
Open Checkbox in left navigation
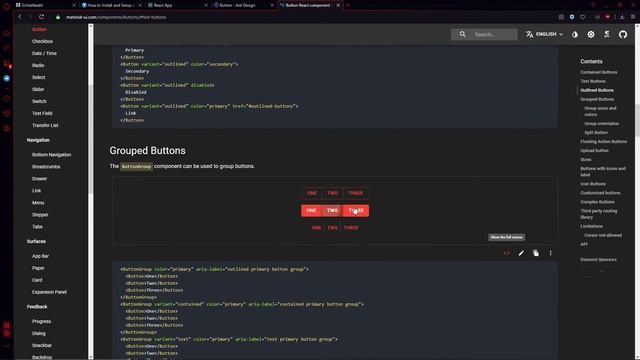(x=42, y=41)
